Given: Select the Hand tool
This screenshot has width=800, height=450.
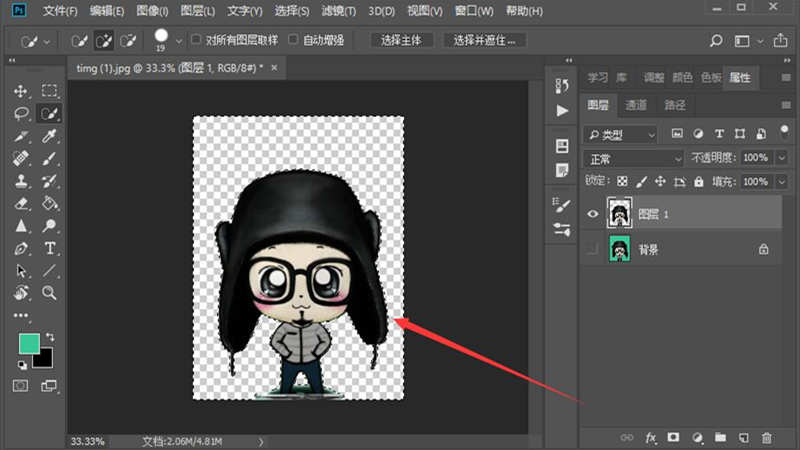Looking at the screenshot, I should [x=21, y=293].
